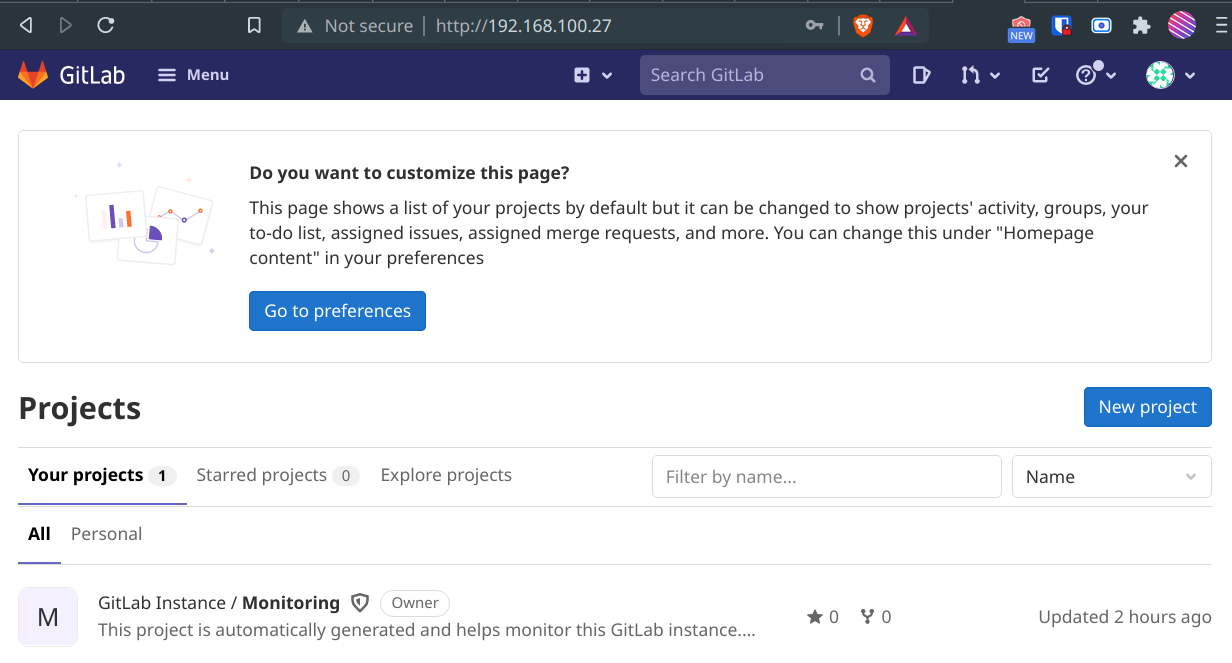Screen dimensions: 1232x663
Task: Open the Issues icon in navbar
Action: point(921,75)
